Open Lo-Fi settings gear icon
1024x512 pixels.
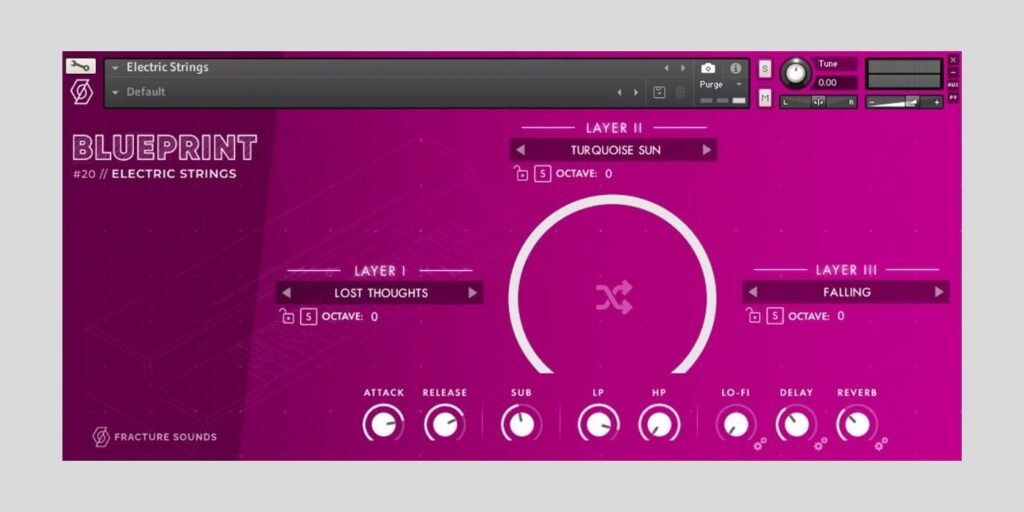[760, 443]
